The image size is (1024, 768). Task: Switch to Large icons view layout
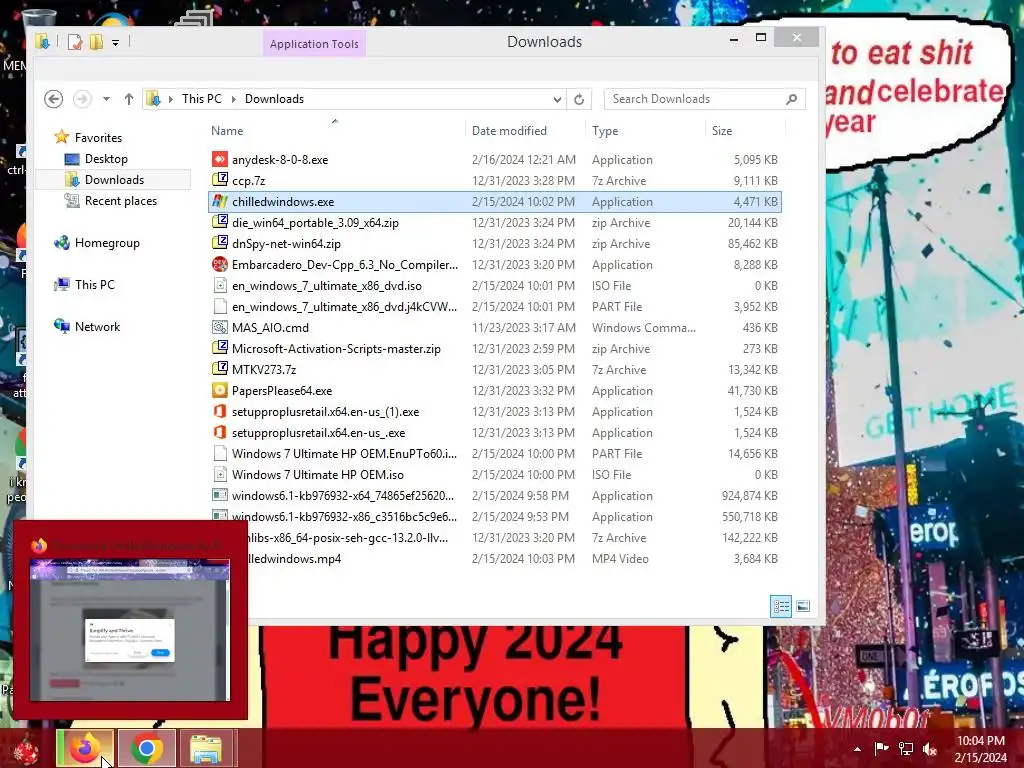[803, 606]
